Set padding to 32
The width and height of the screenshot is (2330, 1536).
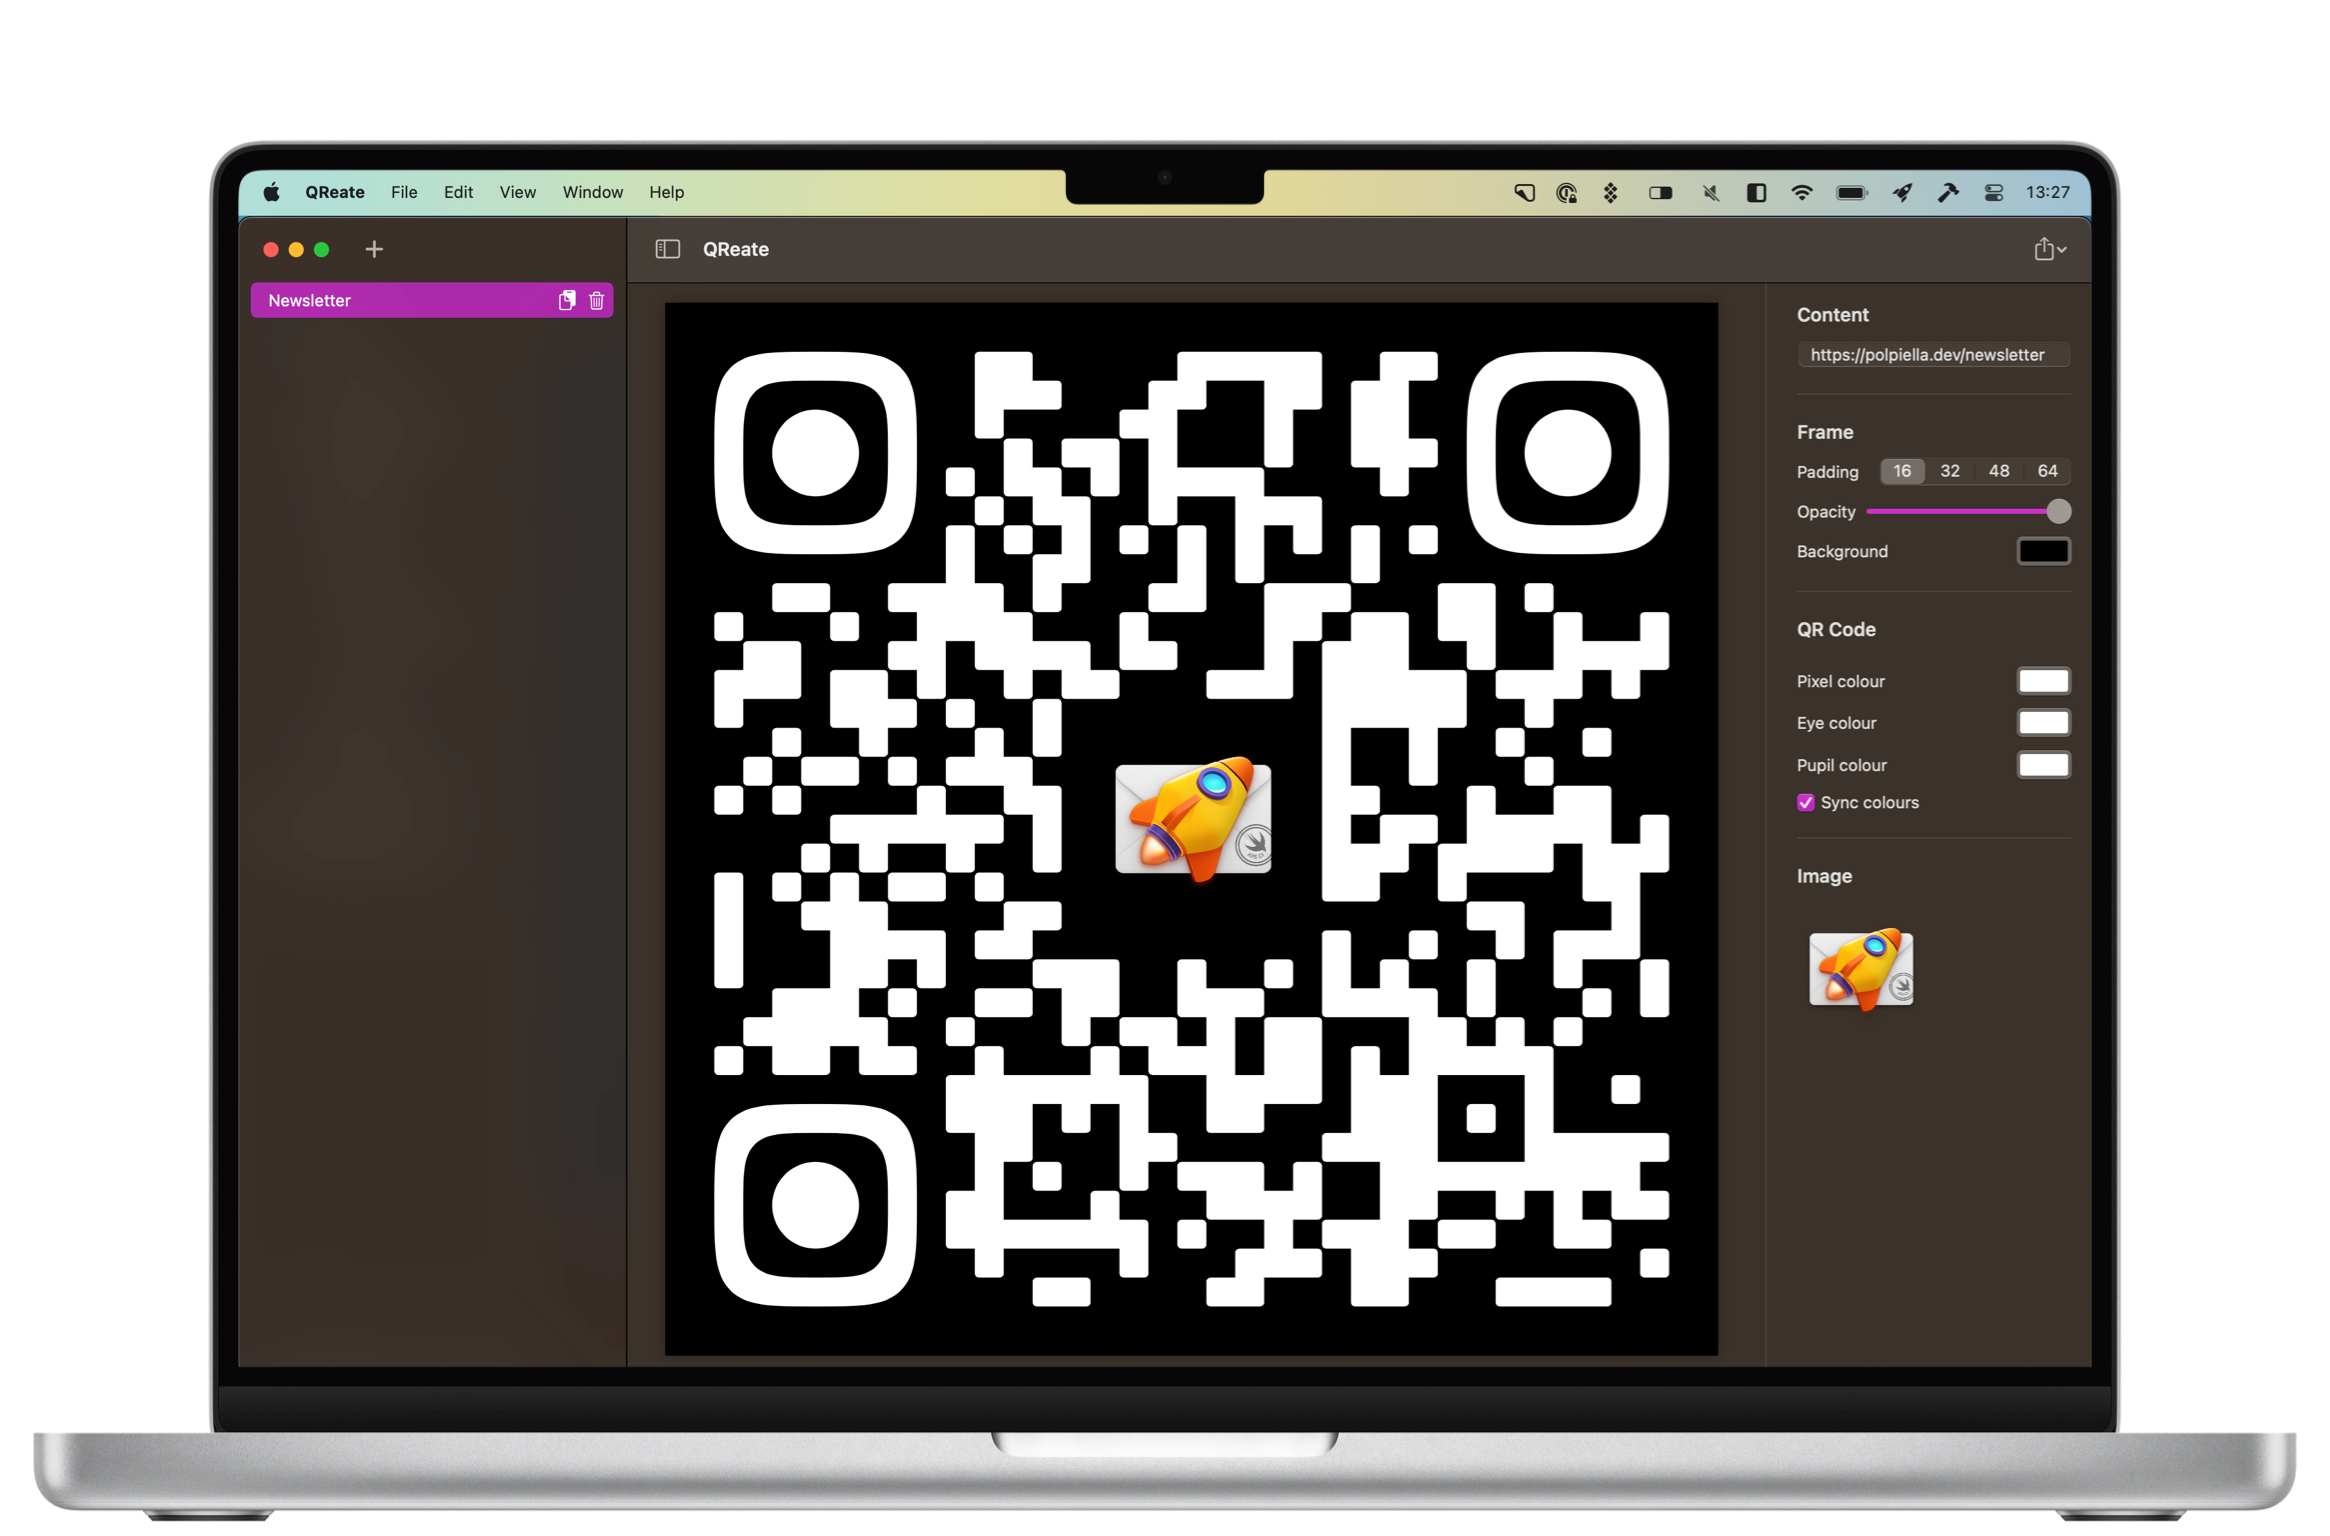click(x=1949, y=471)
